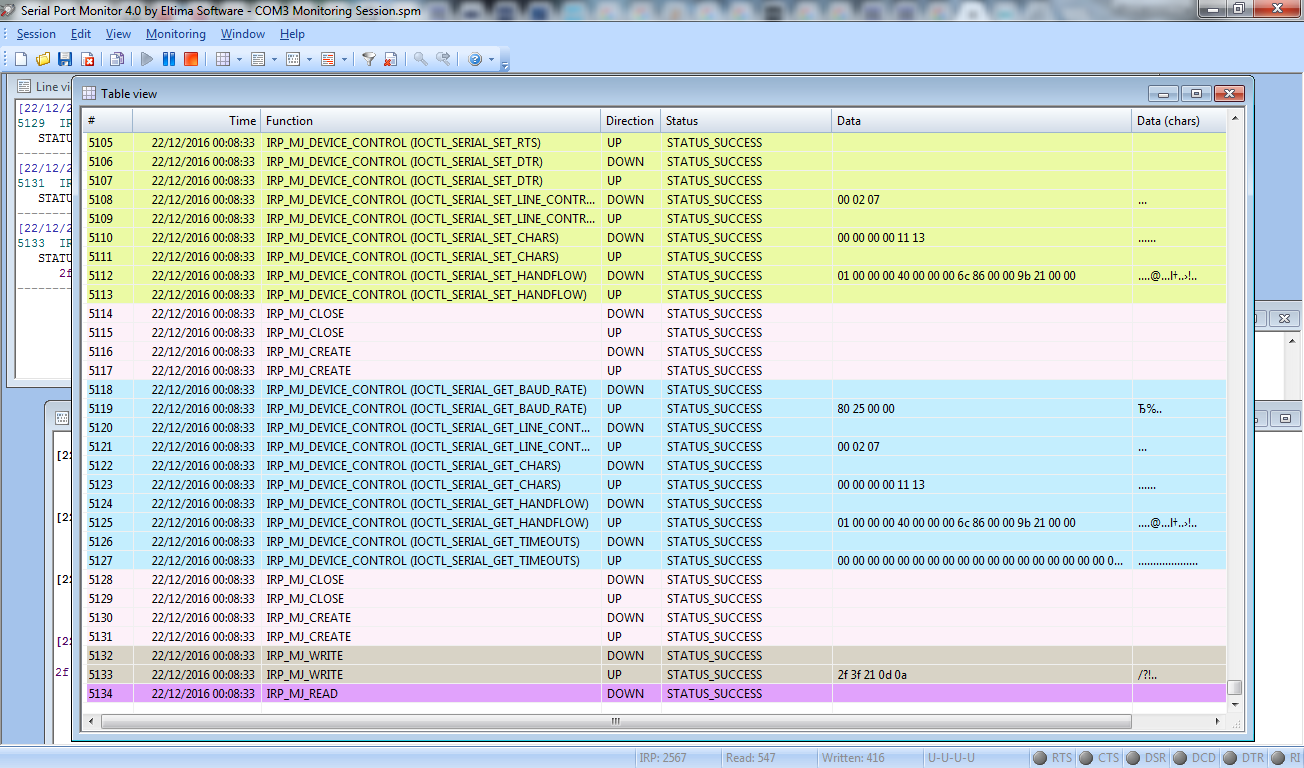This screenshot has height=768, width=1304.
Task: Save the session with the floppy disk icon
Action: [x=65, y=60]
